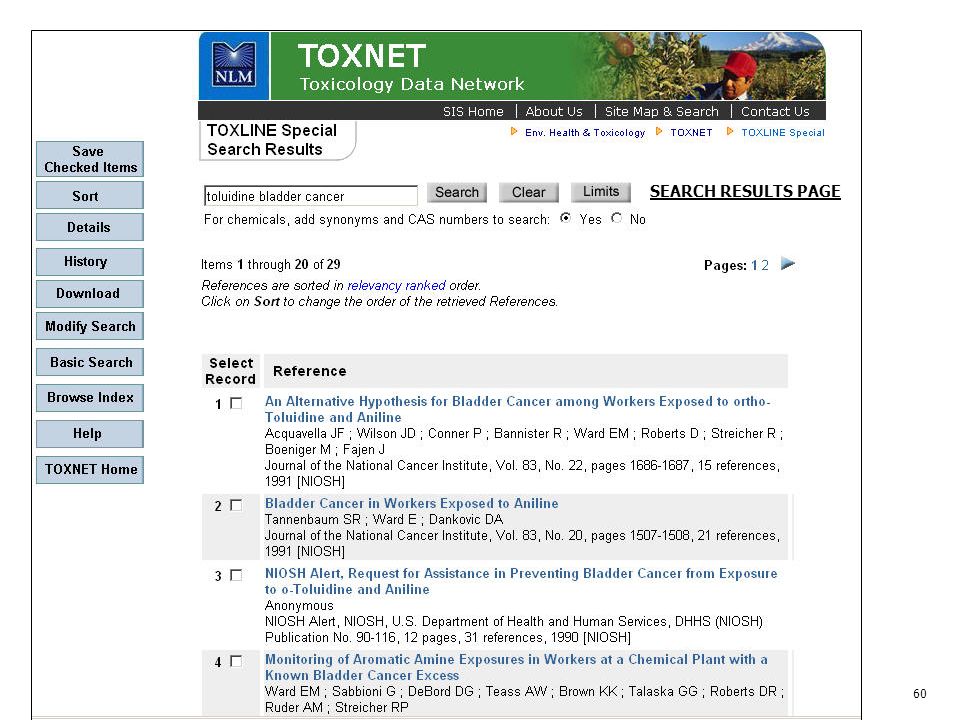Click arrow icon before TOXLINE Special breadcrumb
Image resolution: width=960 pixels, height=720 pixels.
click(730, 132)
